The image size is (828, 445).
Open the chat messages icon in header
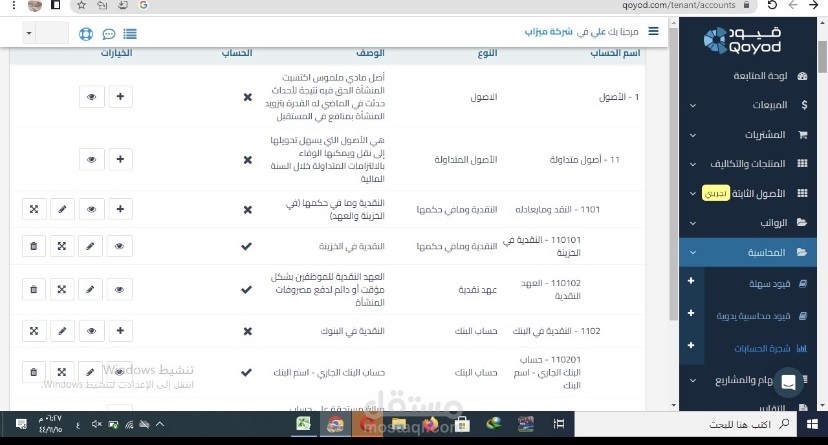[109, 34]
